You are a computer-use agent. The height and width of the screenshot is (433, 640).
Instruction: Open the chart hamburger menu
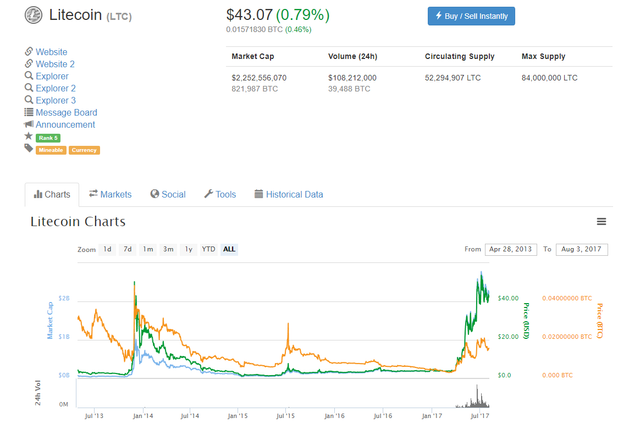[x=601, y=222]
